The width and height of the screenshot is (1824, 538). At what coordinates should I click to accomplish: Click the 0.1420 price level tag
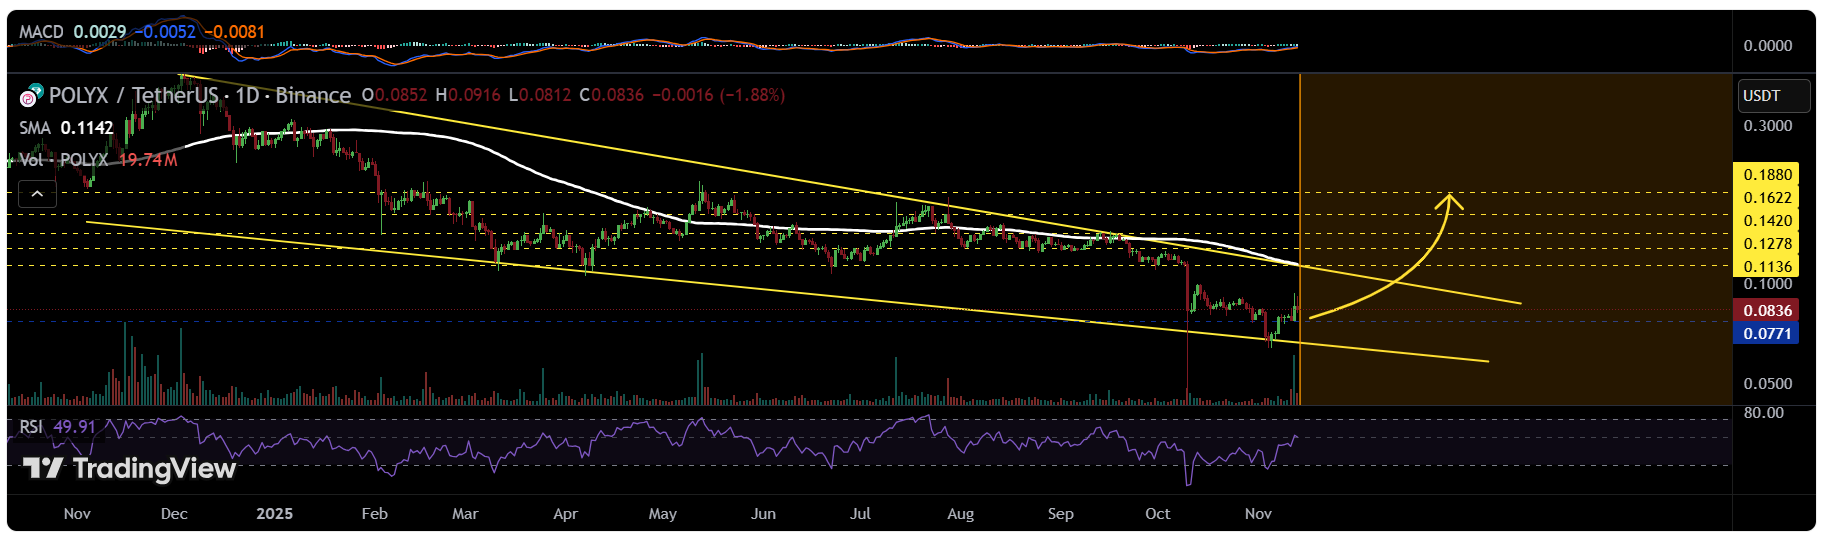pos(1767,221)
